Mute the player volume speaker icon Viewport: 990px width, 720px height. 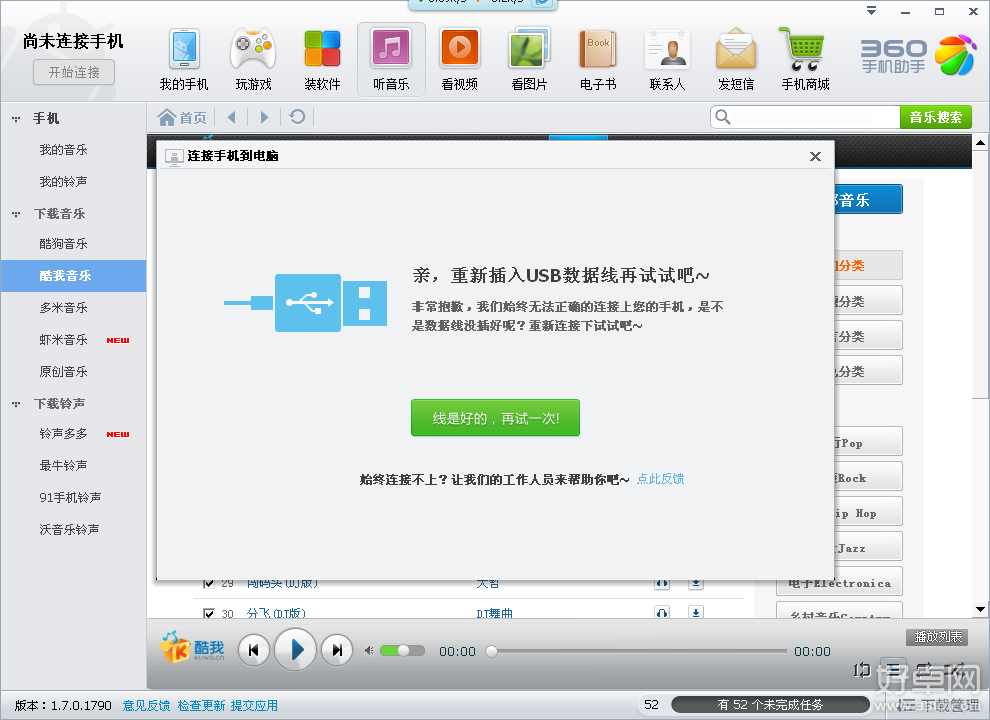(369, 651)
